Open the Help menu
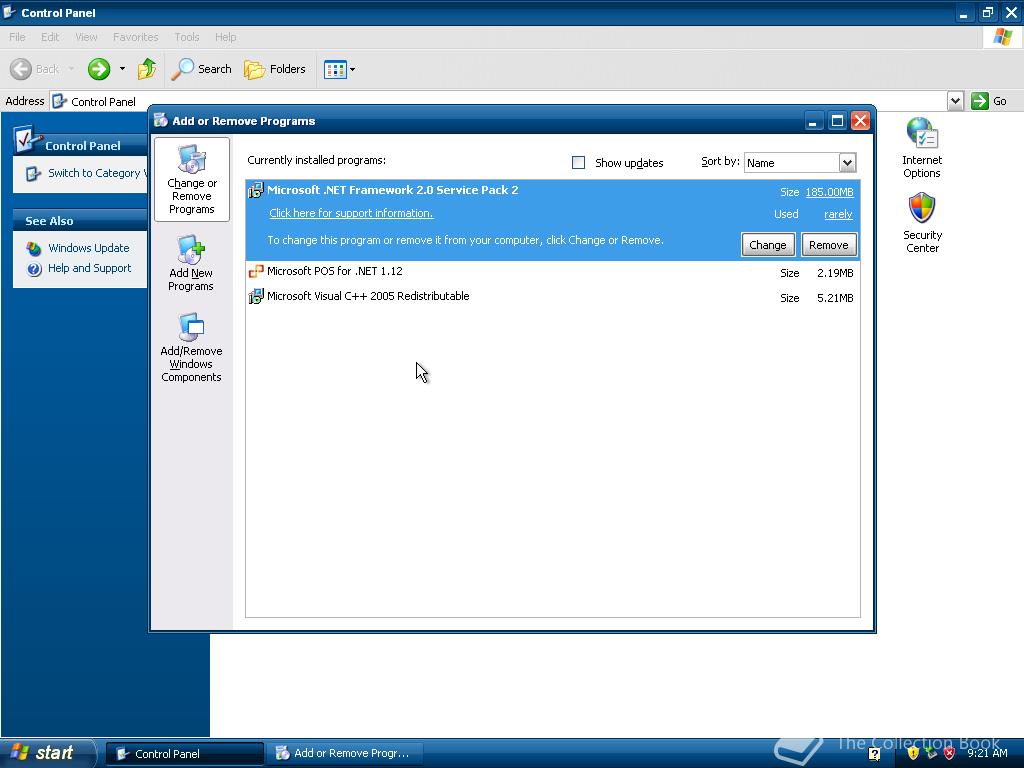 (226, 37)
